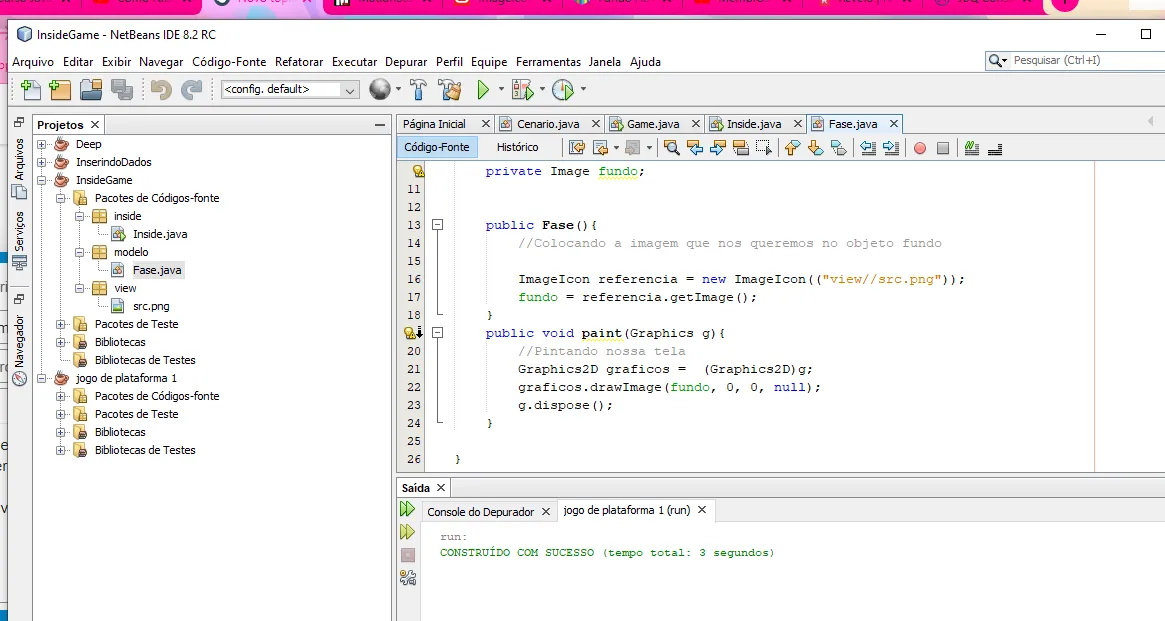
Task: Click the Undo arrow in toolbar
Action: (x=160, y=89)
